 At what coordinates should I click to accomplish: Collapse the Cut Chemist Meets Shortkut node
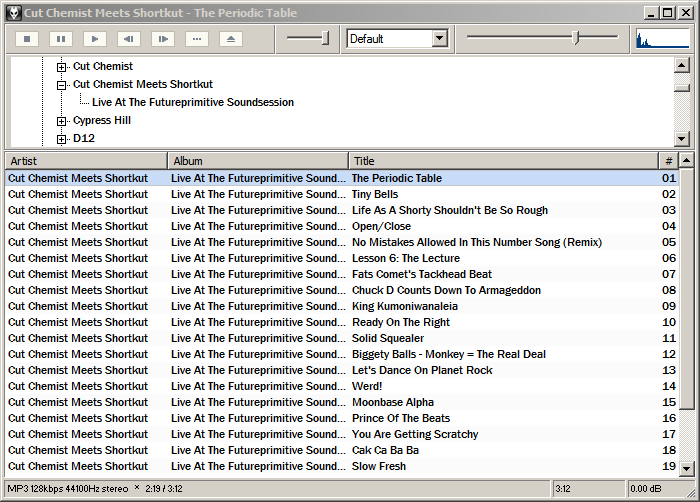click(x=62, y=85)
